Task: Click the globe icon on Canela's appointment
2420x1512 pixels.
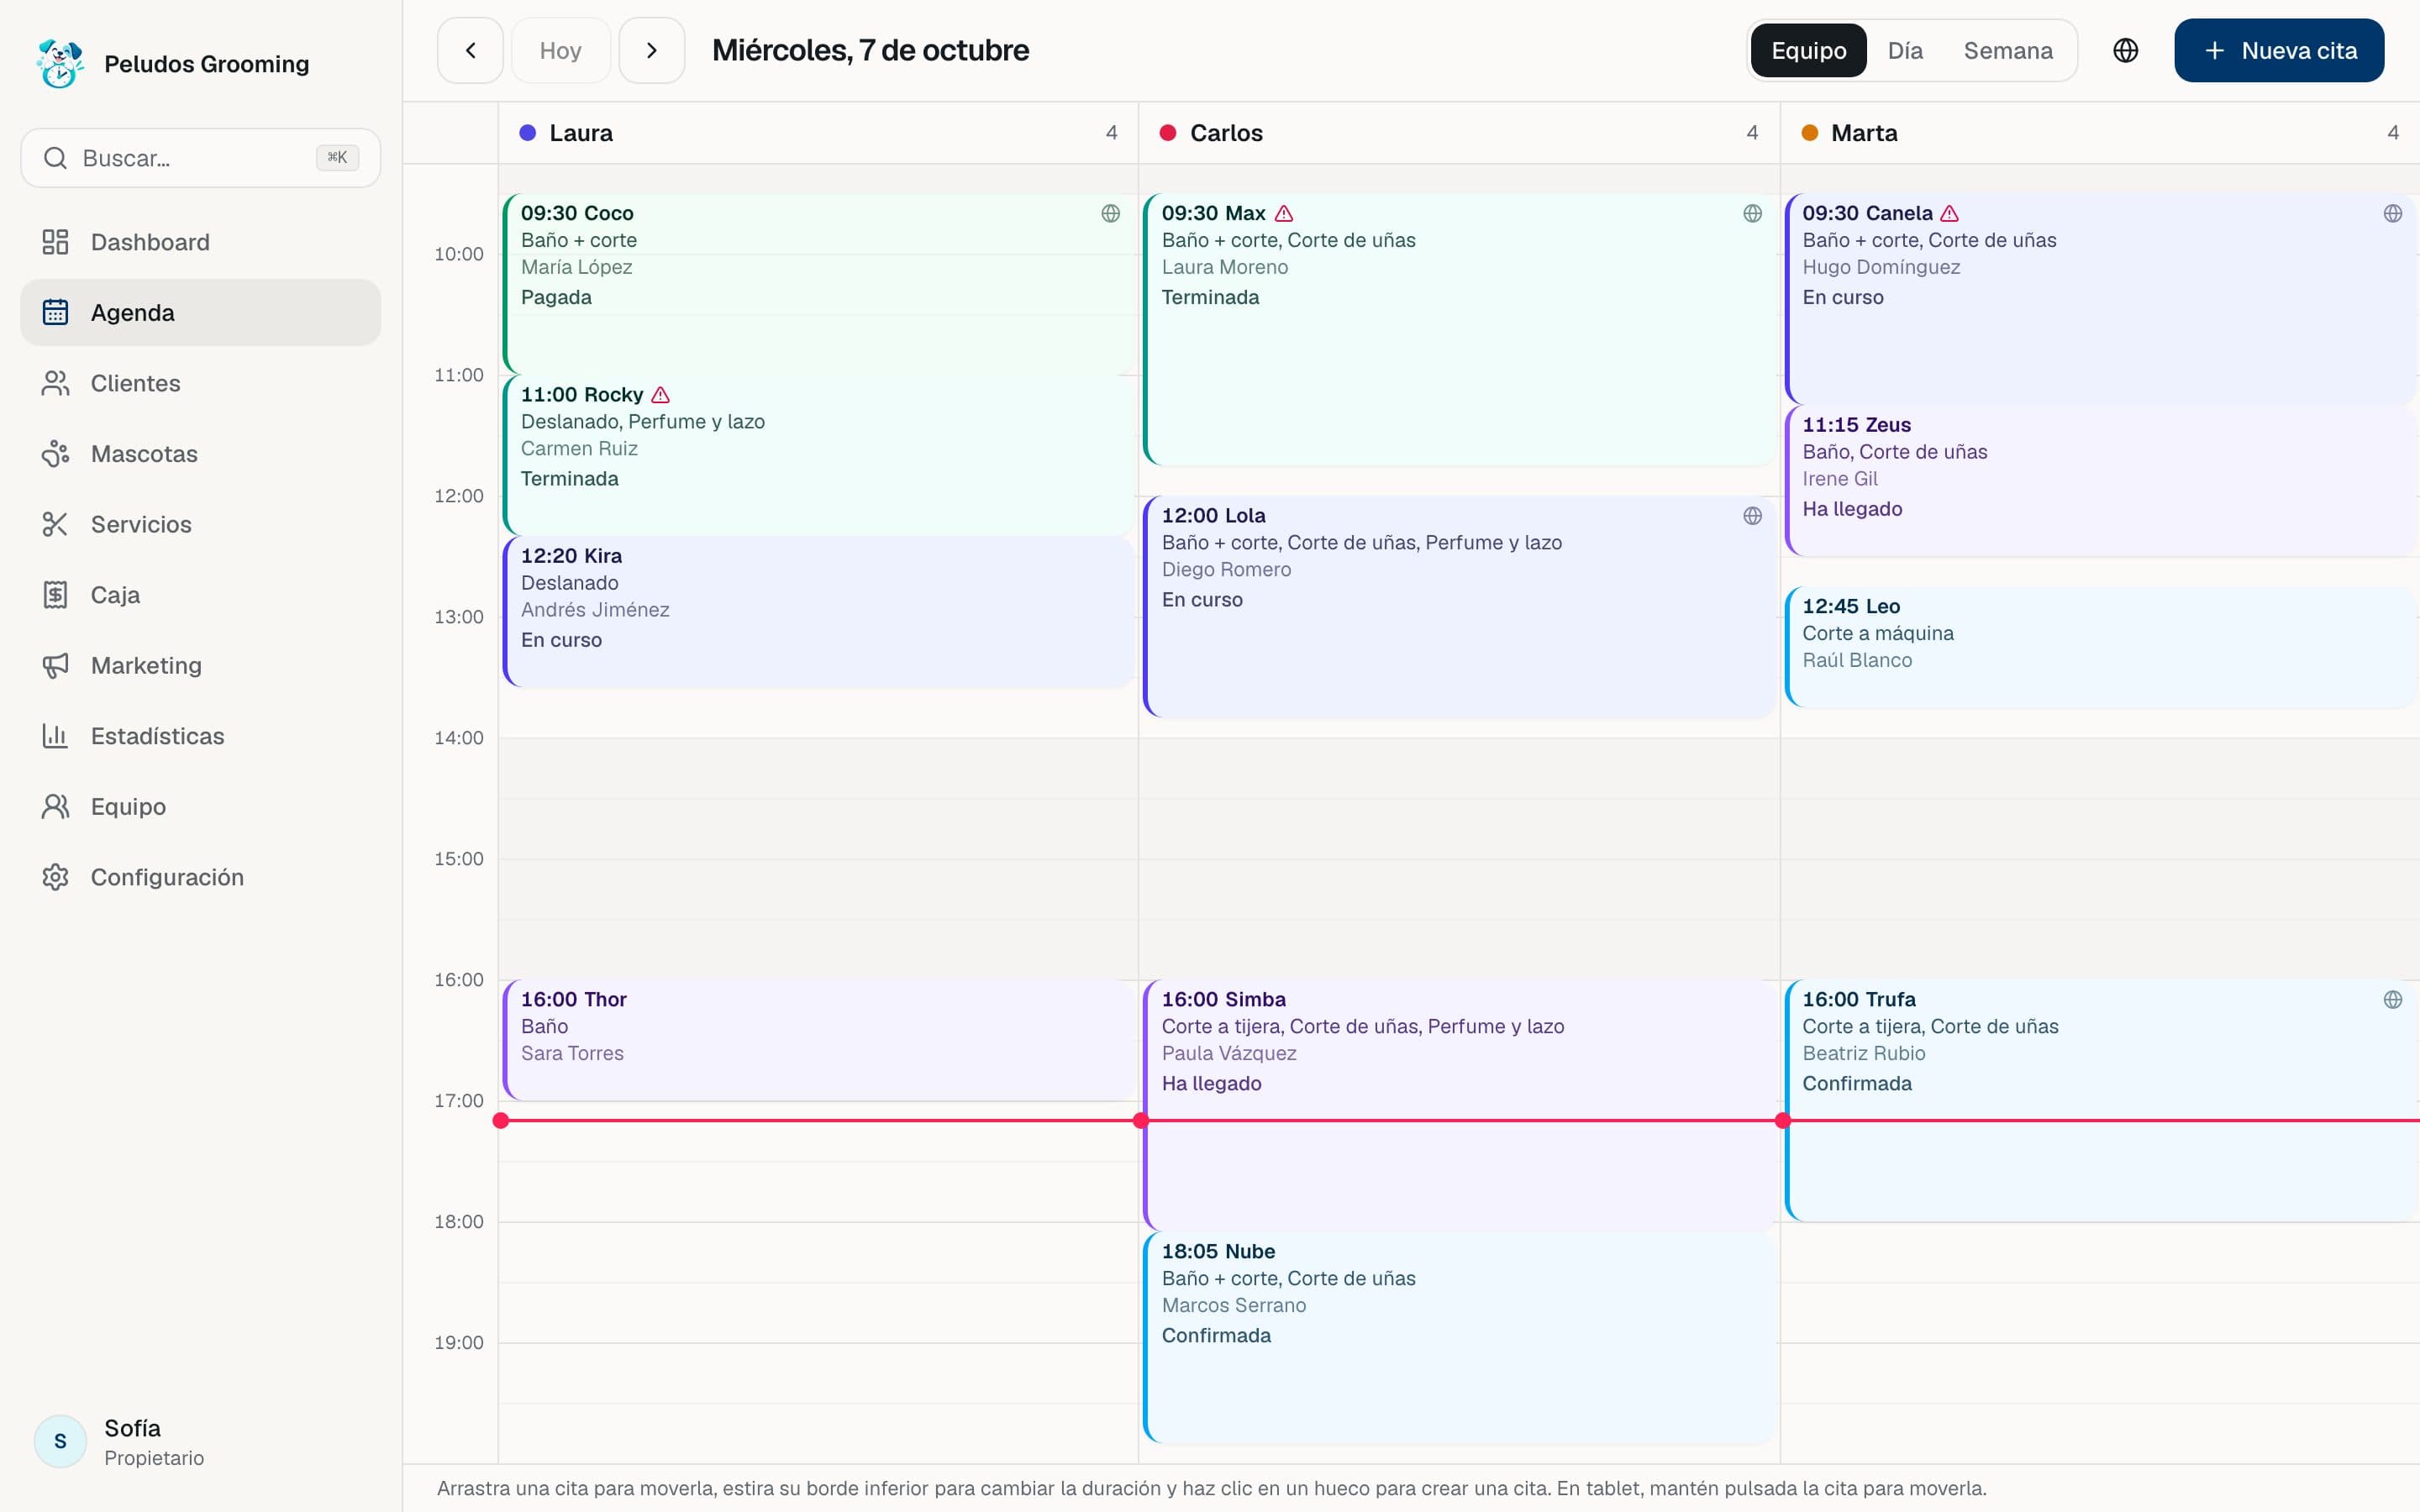Action: pos(2392,213)
